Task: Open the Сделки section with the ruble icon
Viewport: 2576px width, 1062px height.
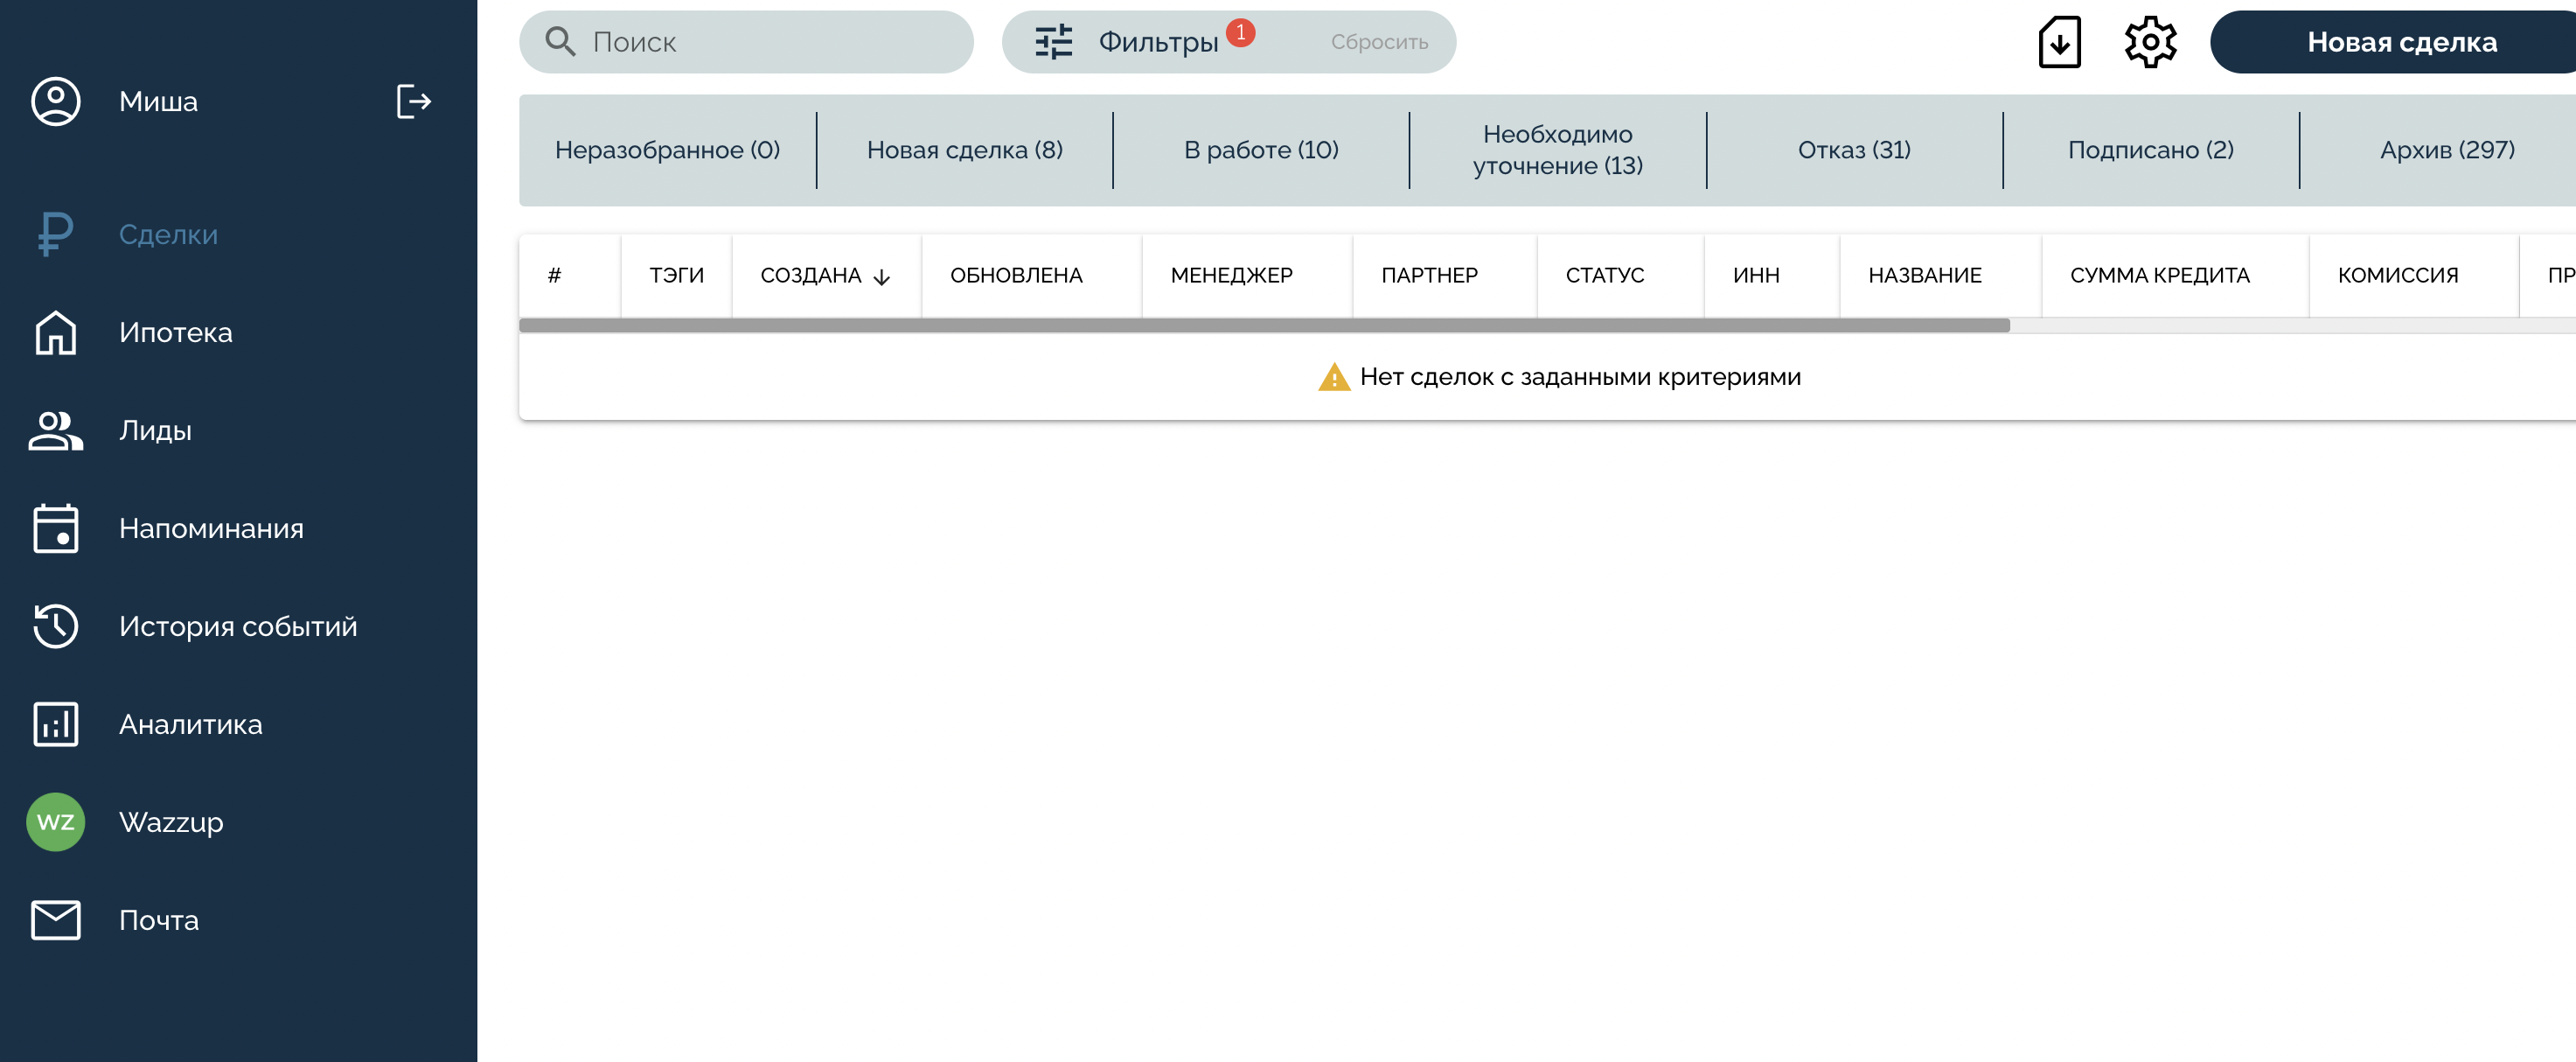Action: point(167,234)
